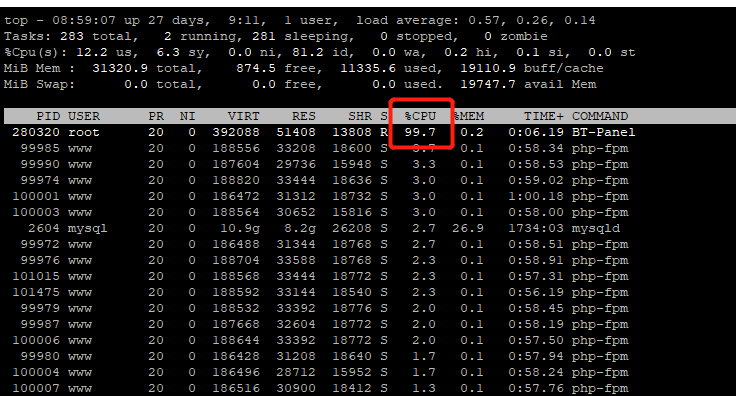
Task: Select the mysqld process command
Action: tap(596, 228)
